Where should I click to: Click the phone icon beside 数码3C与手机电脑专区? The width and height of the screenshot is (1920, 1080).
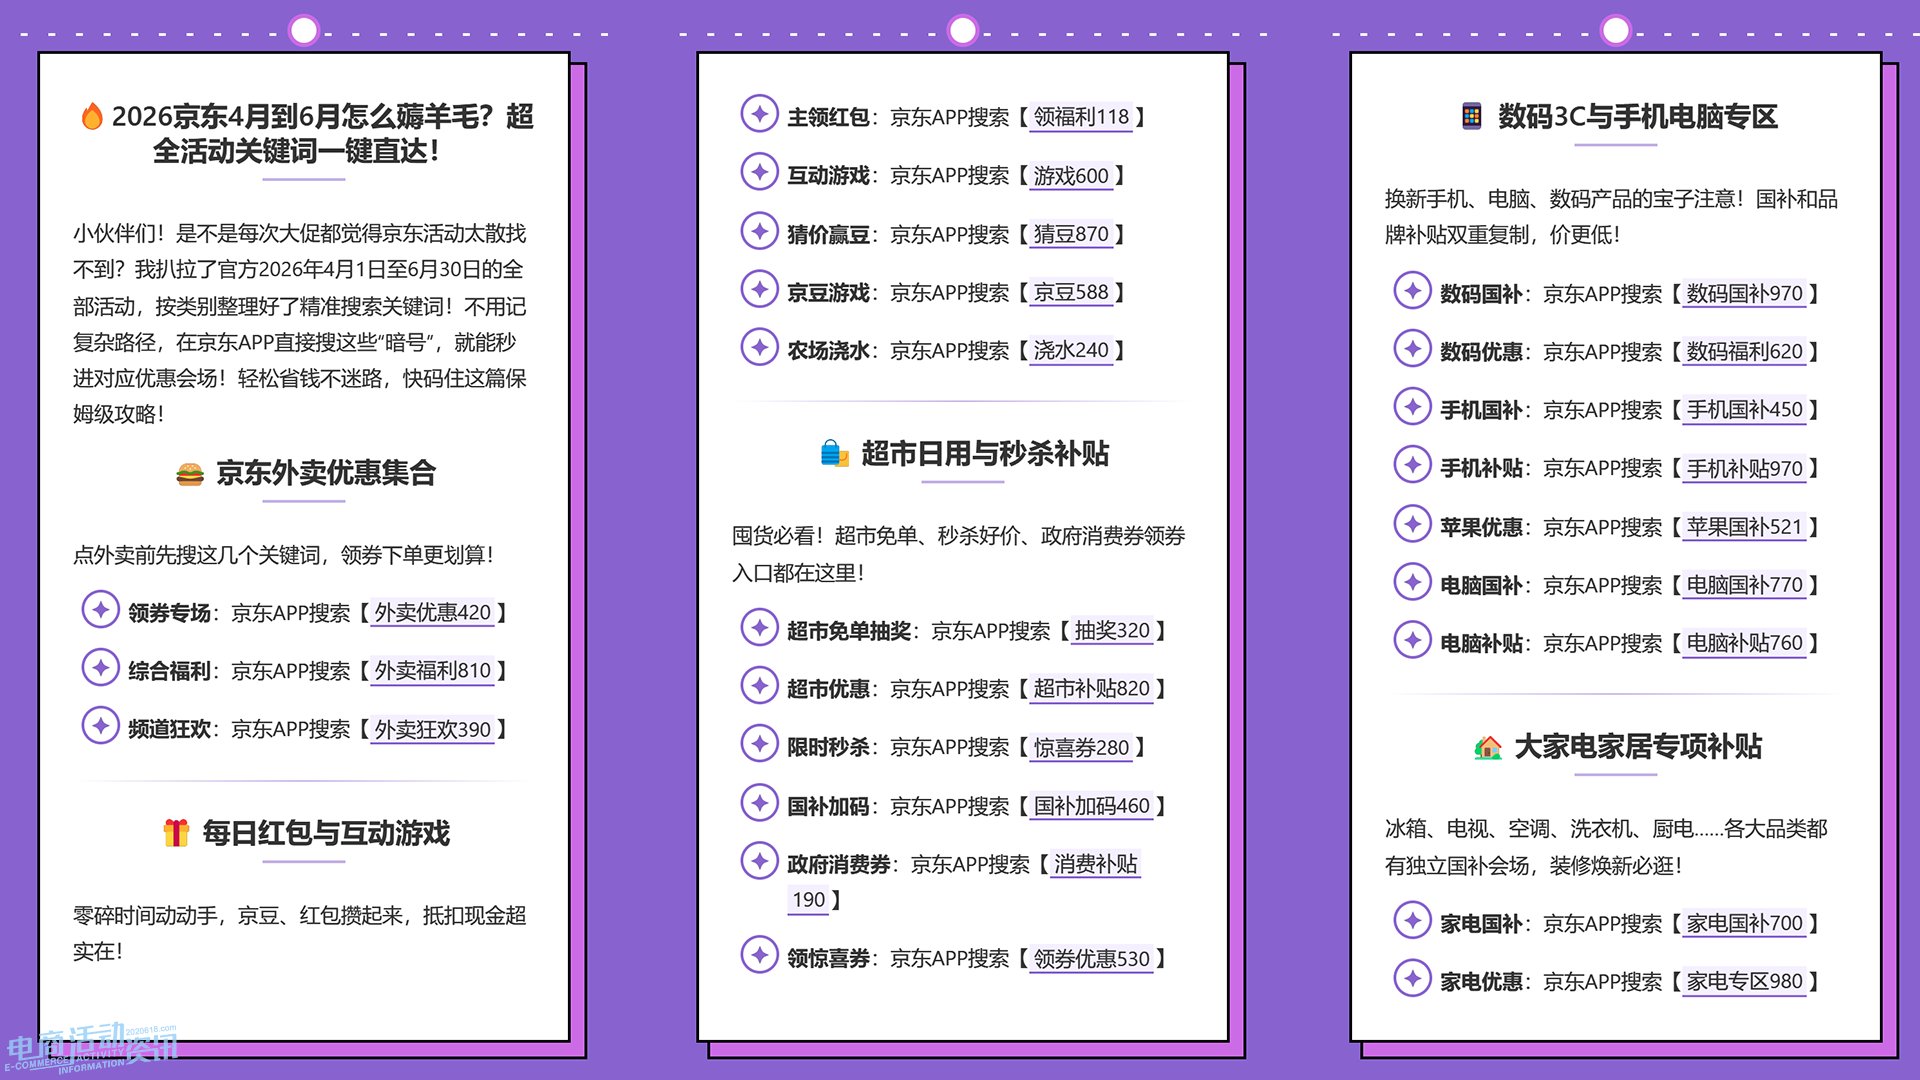click(x=1471, y=117)
